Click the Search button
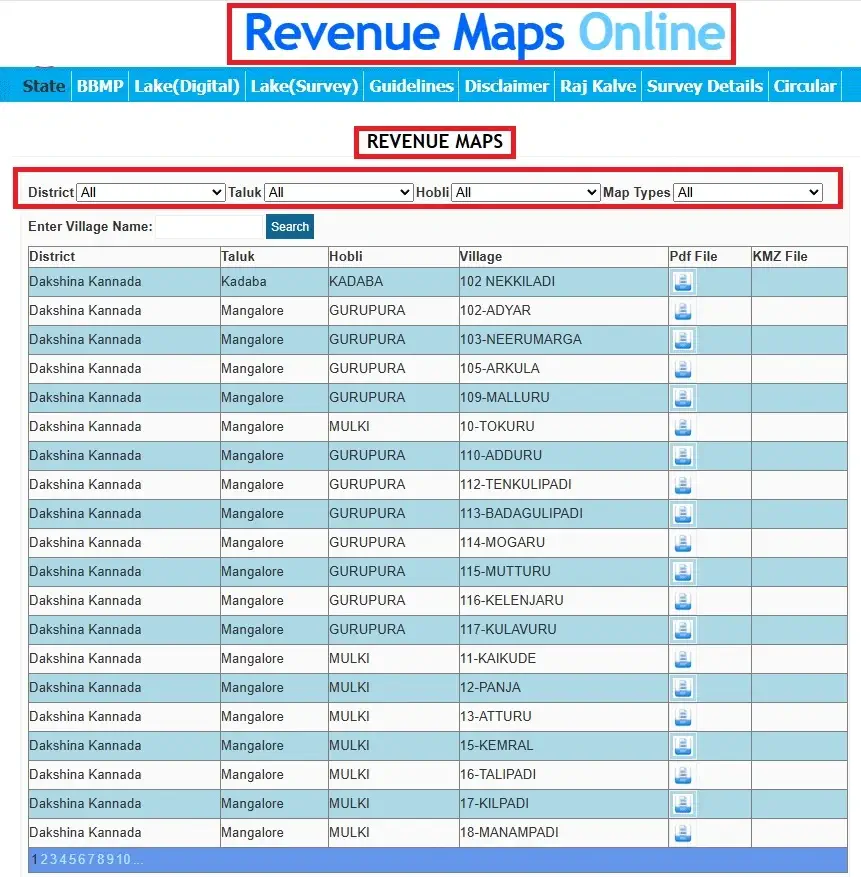 (x=290, y=227)
